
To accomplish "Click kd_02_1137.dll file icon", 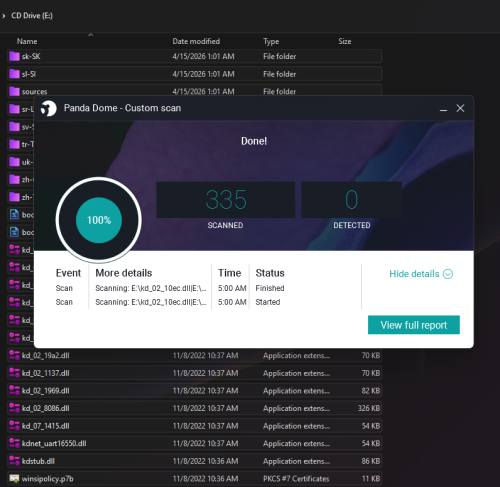I will (x=14, y=373).
